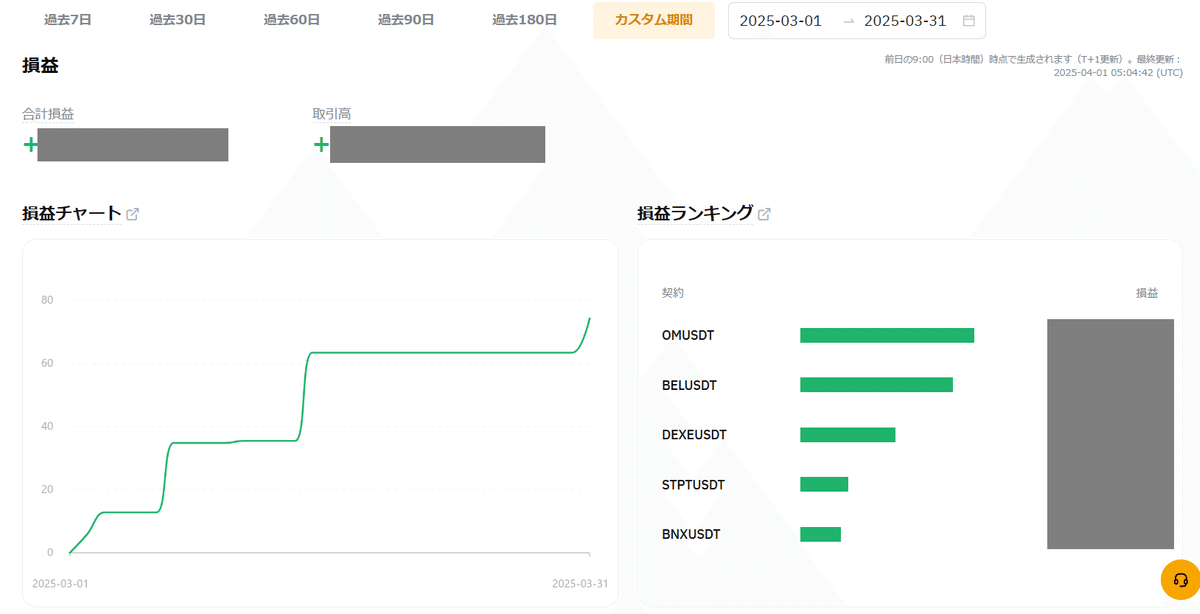
Task: Click the OMUSDT ranking bar
Action: (886, 335)
